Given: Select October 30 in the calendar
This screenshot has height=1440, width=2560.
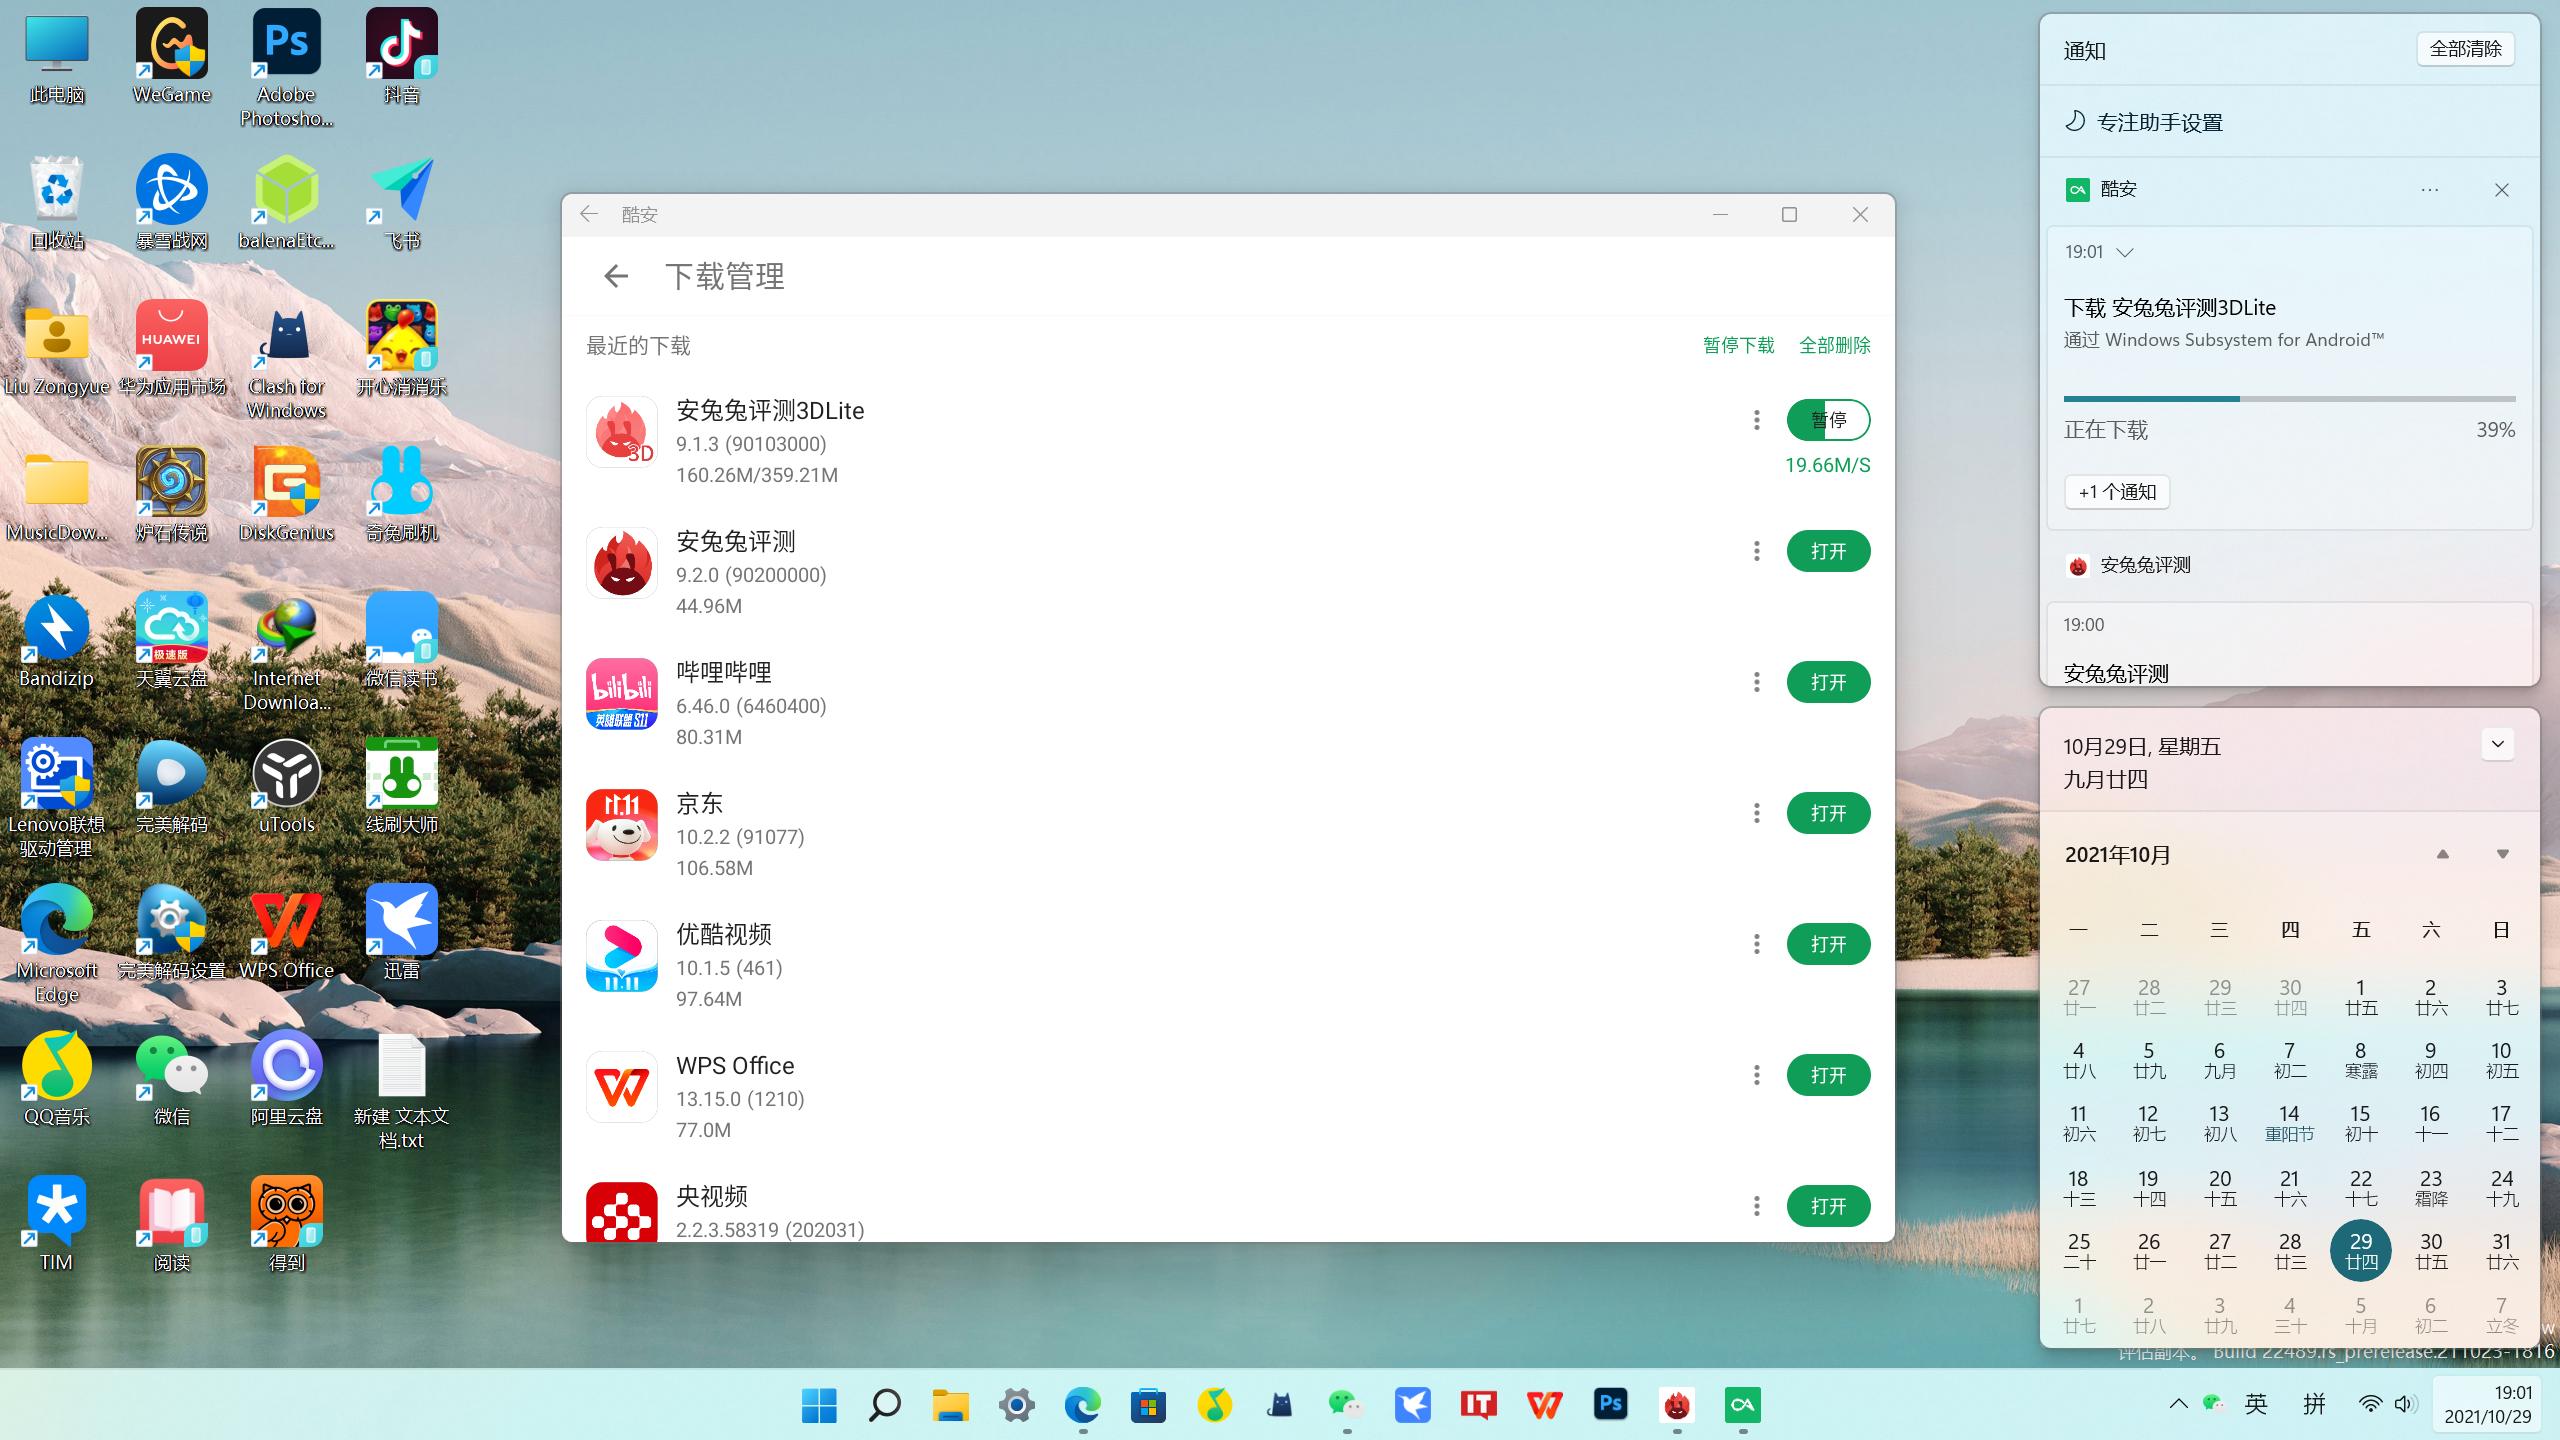Looking at the screenshot, I should [x=2430, y=1250].
